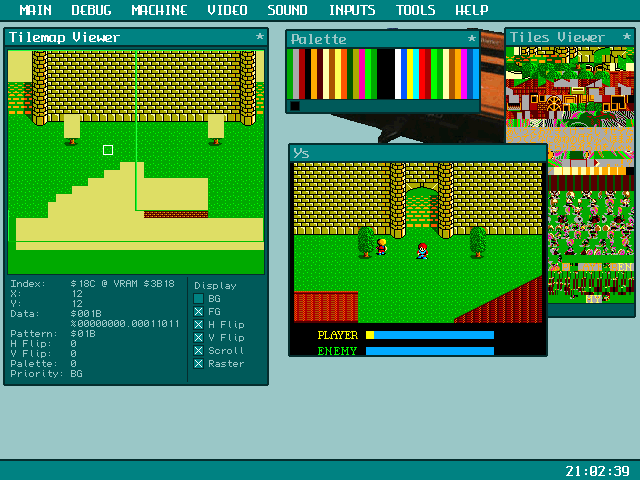The height and width of the screenshot is (480, 640).
Task: Click the Tiles Viewer star icon
Action: pyautogui.click(x=627, y=37)
